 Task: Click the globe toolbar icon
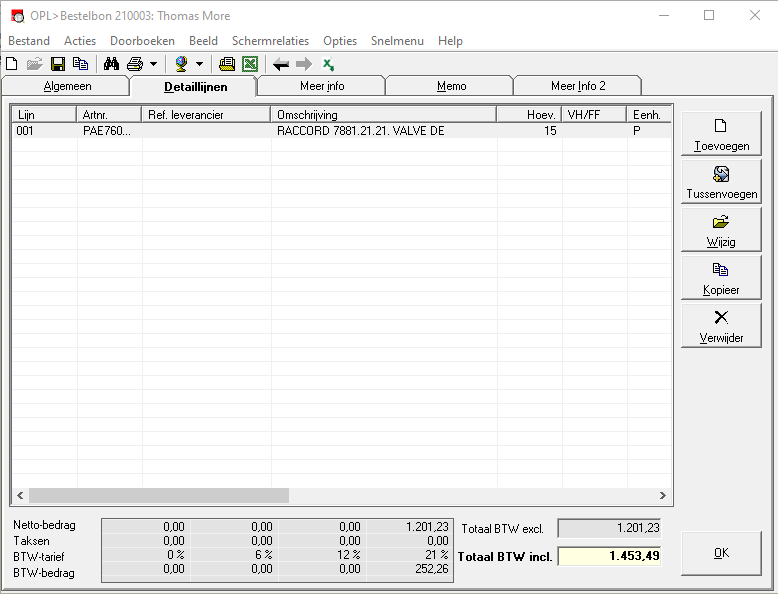click(182, 64)
